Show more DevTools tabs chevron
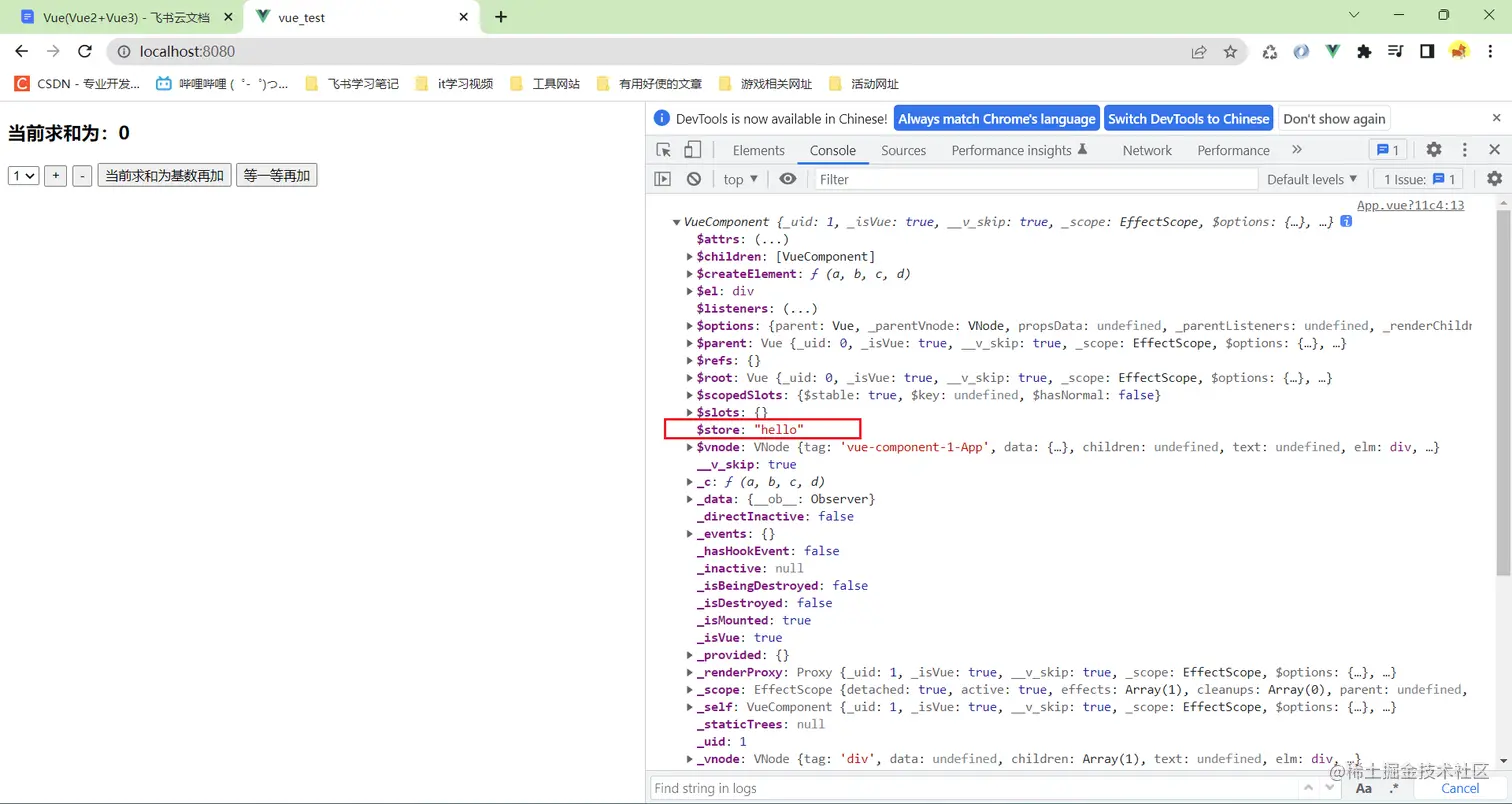This screenshot has width=1512, height=804. point(1297,150)
